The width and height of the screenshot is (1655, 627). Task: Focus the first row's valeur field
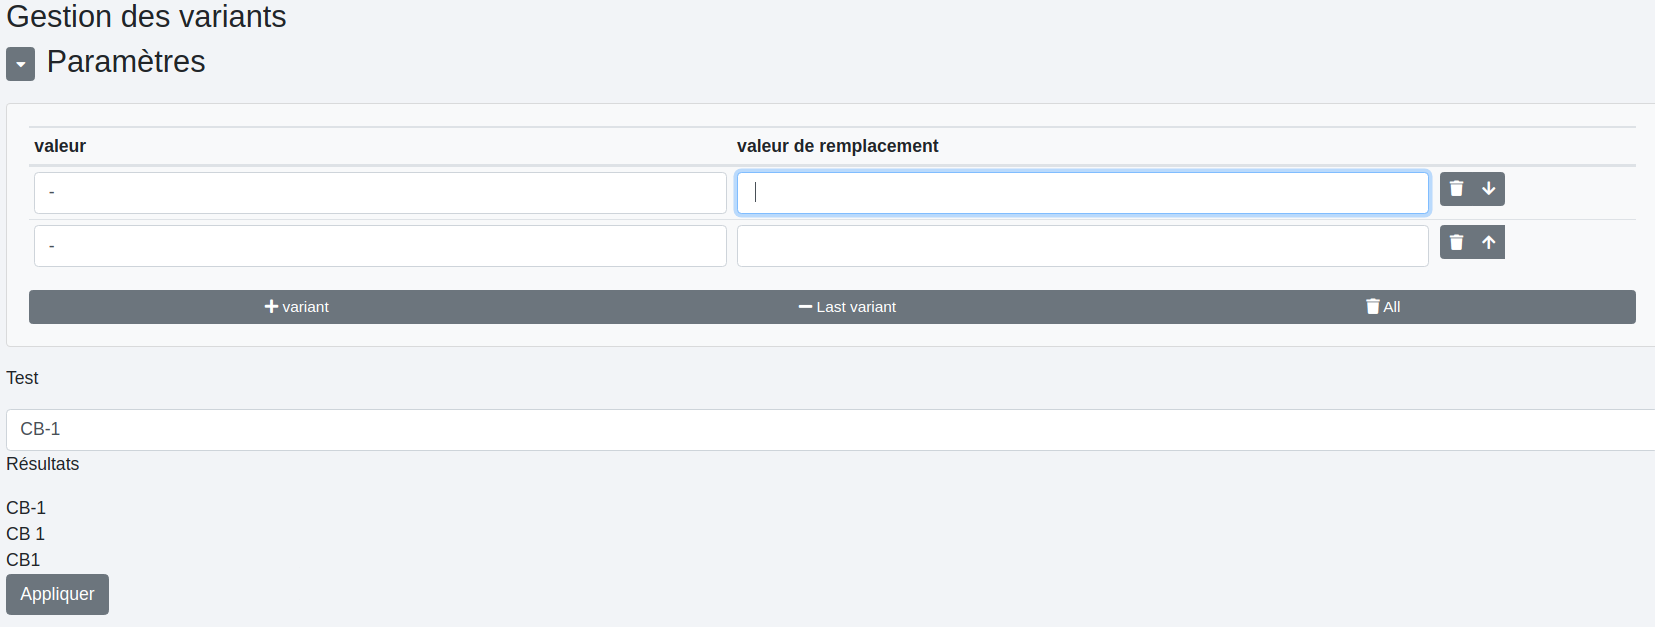380,193
